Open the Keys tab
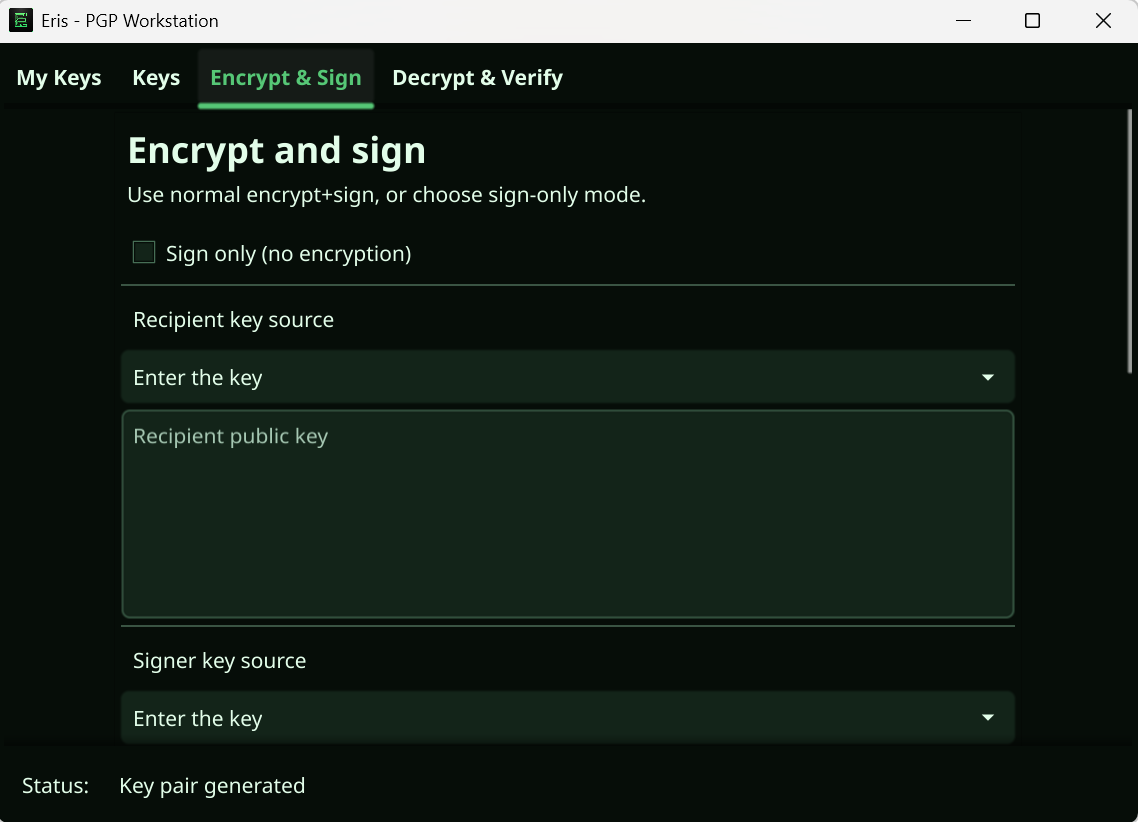1138x822 pixels. (155, 77)
